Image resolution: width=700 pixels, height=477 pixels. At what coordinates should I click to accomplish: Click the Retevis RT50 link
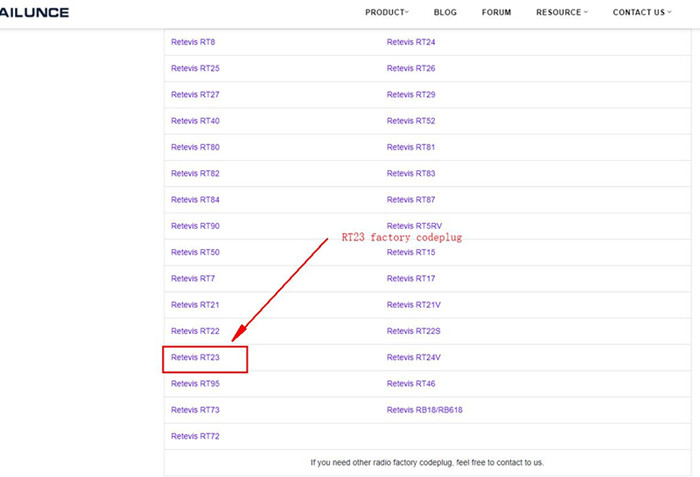(x=195, y=252)
